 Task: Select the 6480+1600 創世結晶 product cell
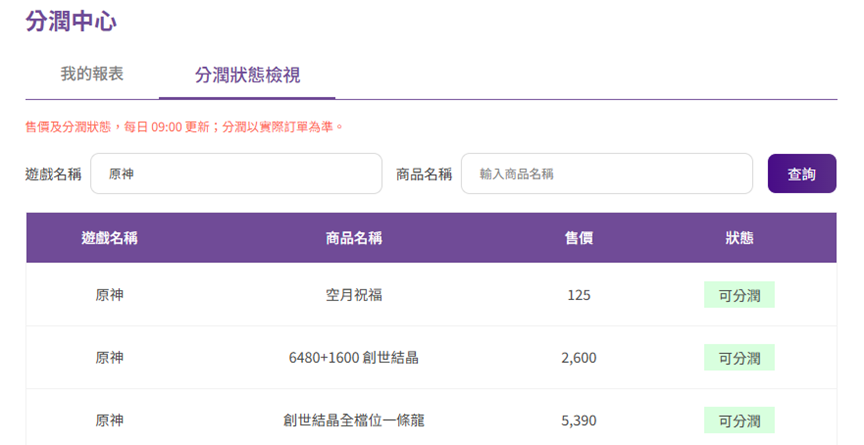[x=353, y=358]
